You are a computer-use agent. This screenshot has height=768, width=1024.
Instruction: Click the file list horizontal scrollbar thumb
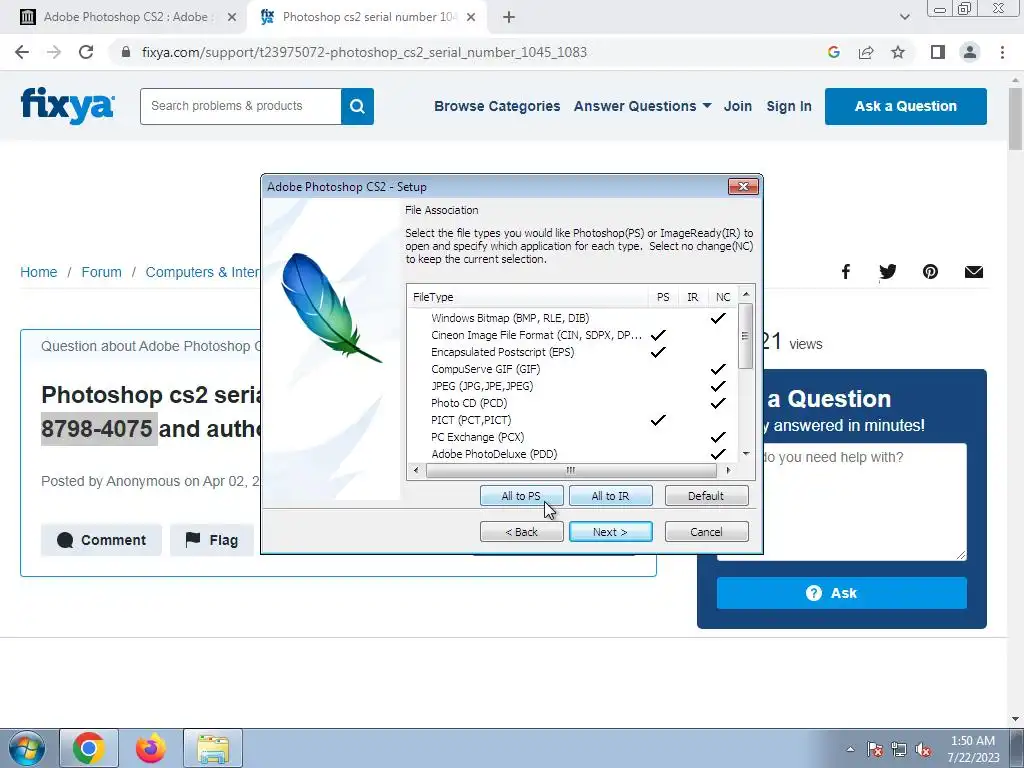click(571, 470)
